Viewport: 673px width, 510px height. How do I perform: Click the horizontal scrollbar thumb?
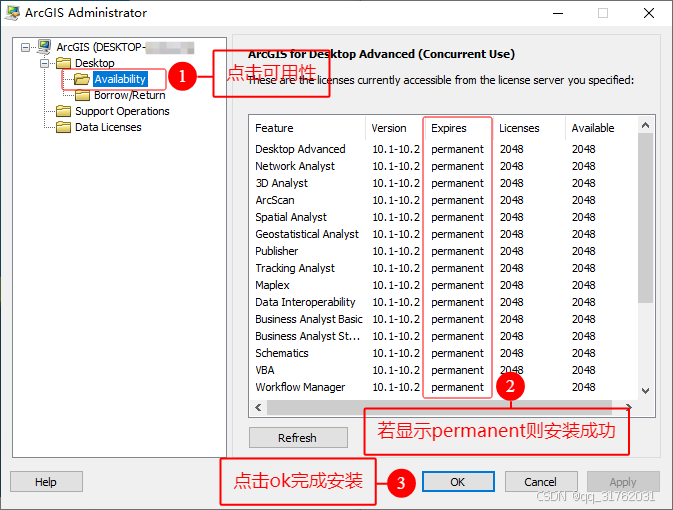coord(439,407)
